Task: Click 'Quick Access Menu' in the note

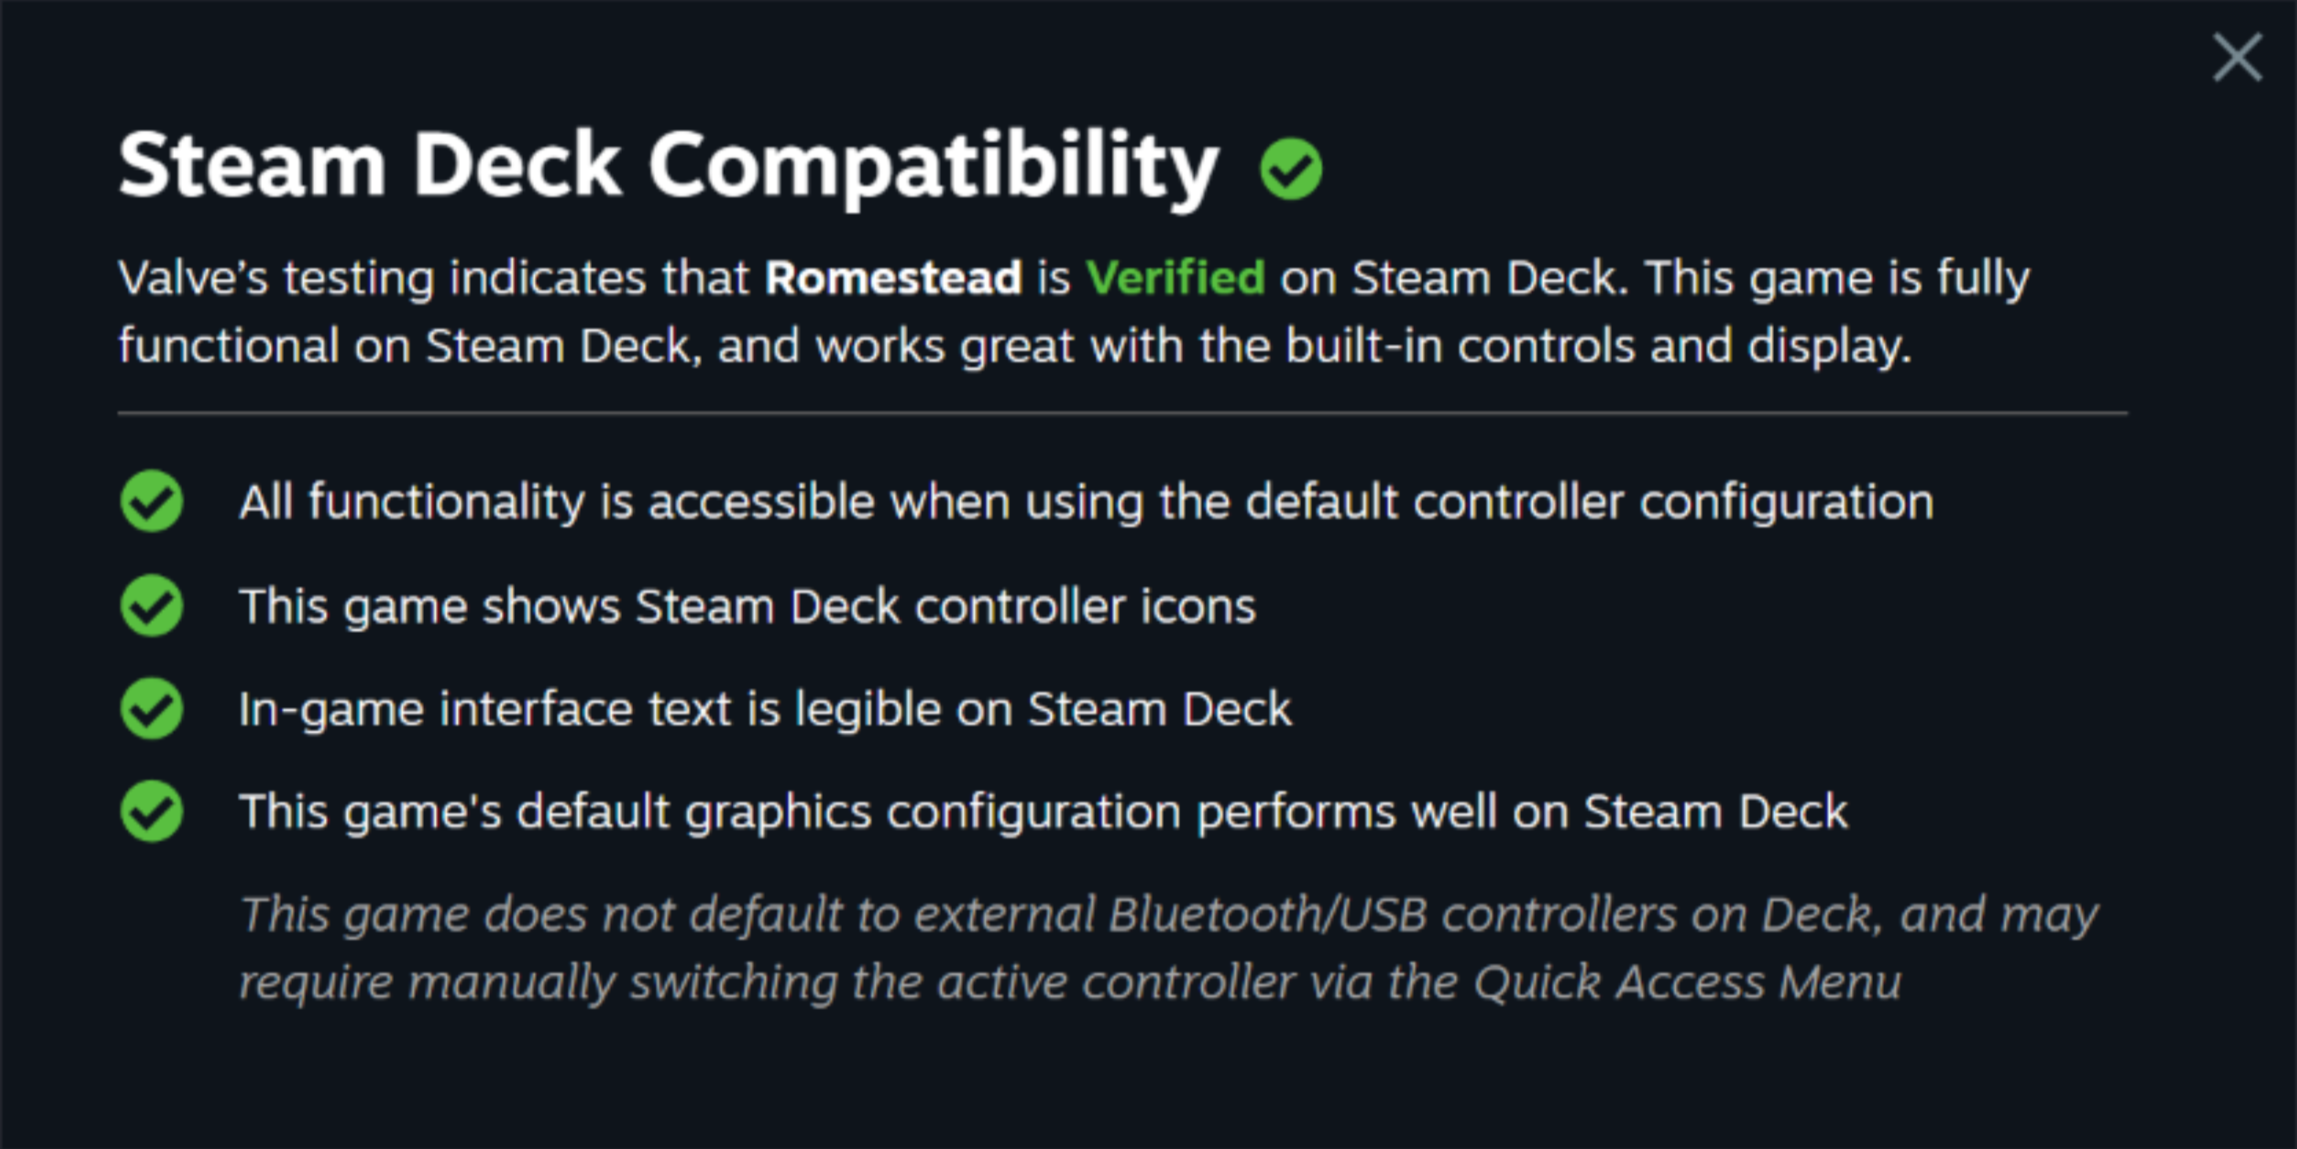Action: click(1687, 982)
